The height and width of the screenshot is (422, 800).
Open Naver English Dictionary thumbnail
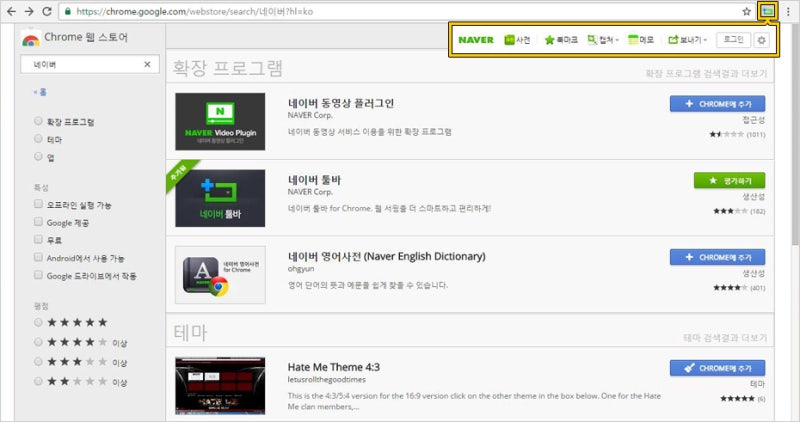tap(220, 275)
